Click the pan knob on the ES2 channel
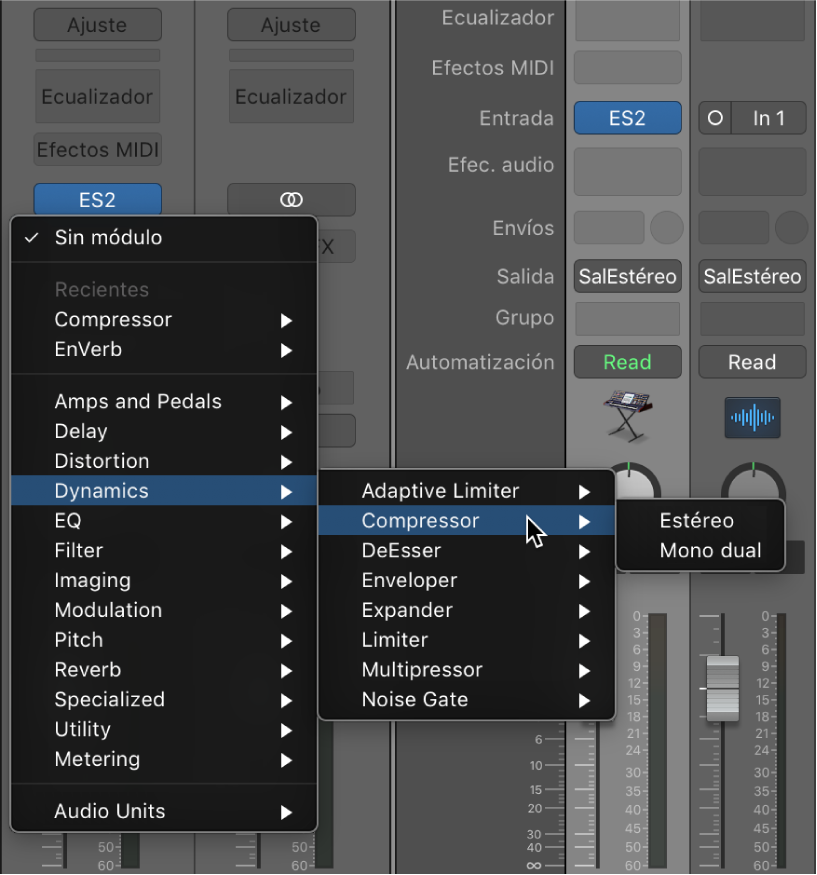 pos(634,483)
